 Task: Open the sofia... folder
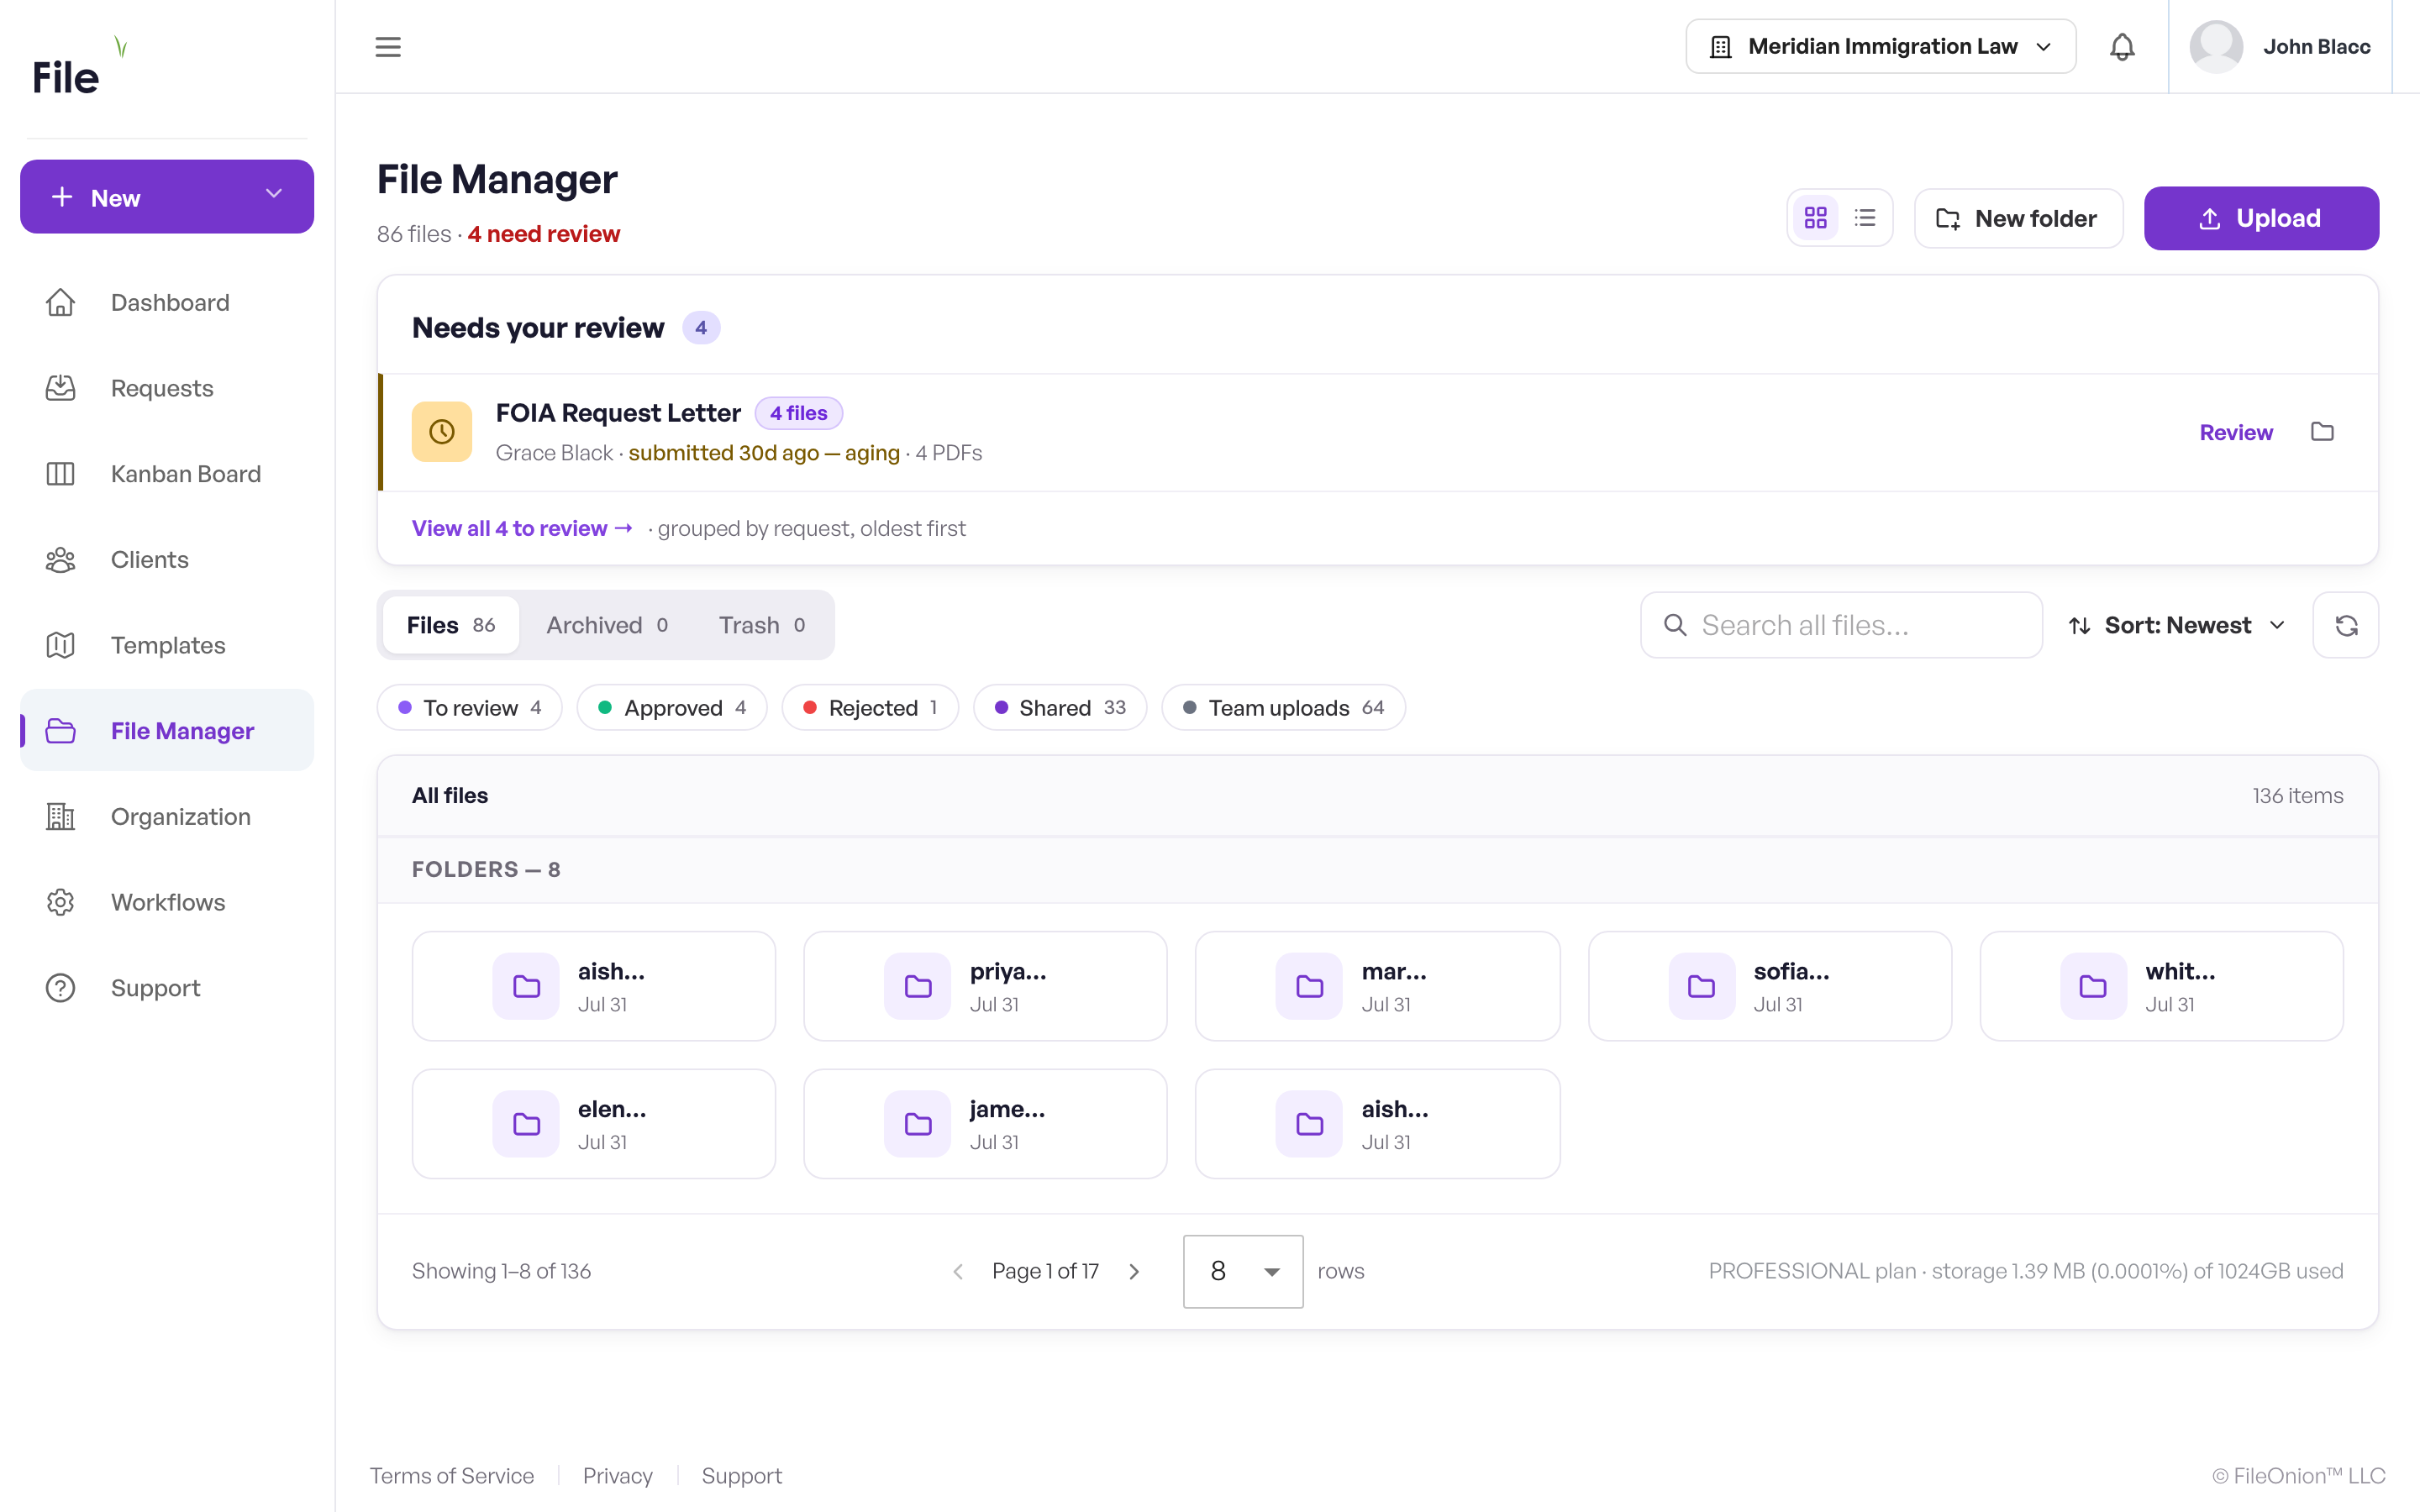point(1770,986)
